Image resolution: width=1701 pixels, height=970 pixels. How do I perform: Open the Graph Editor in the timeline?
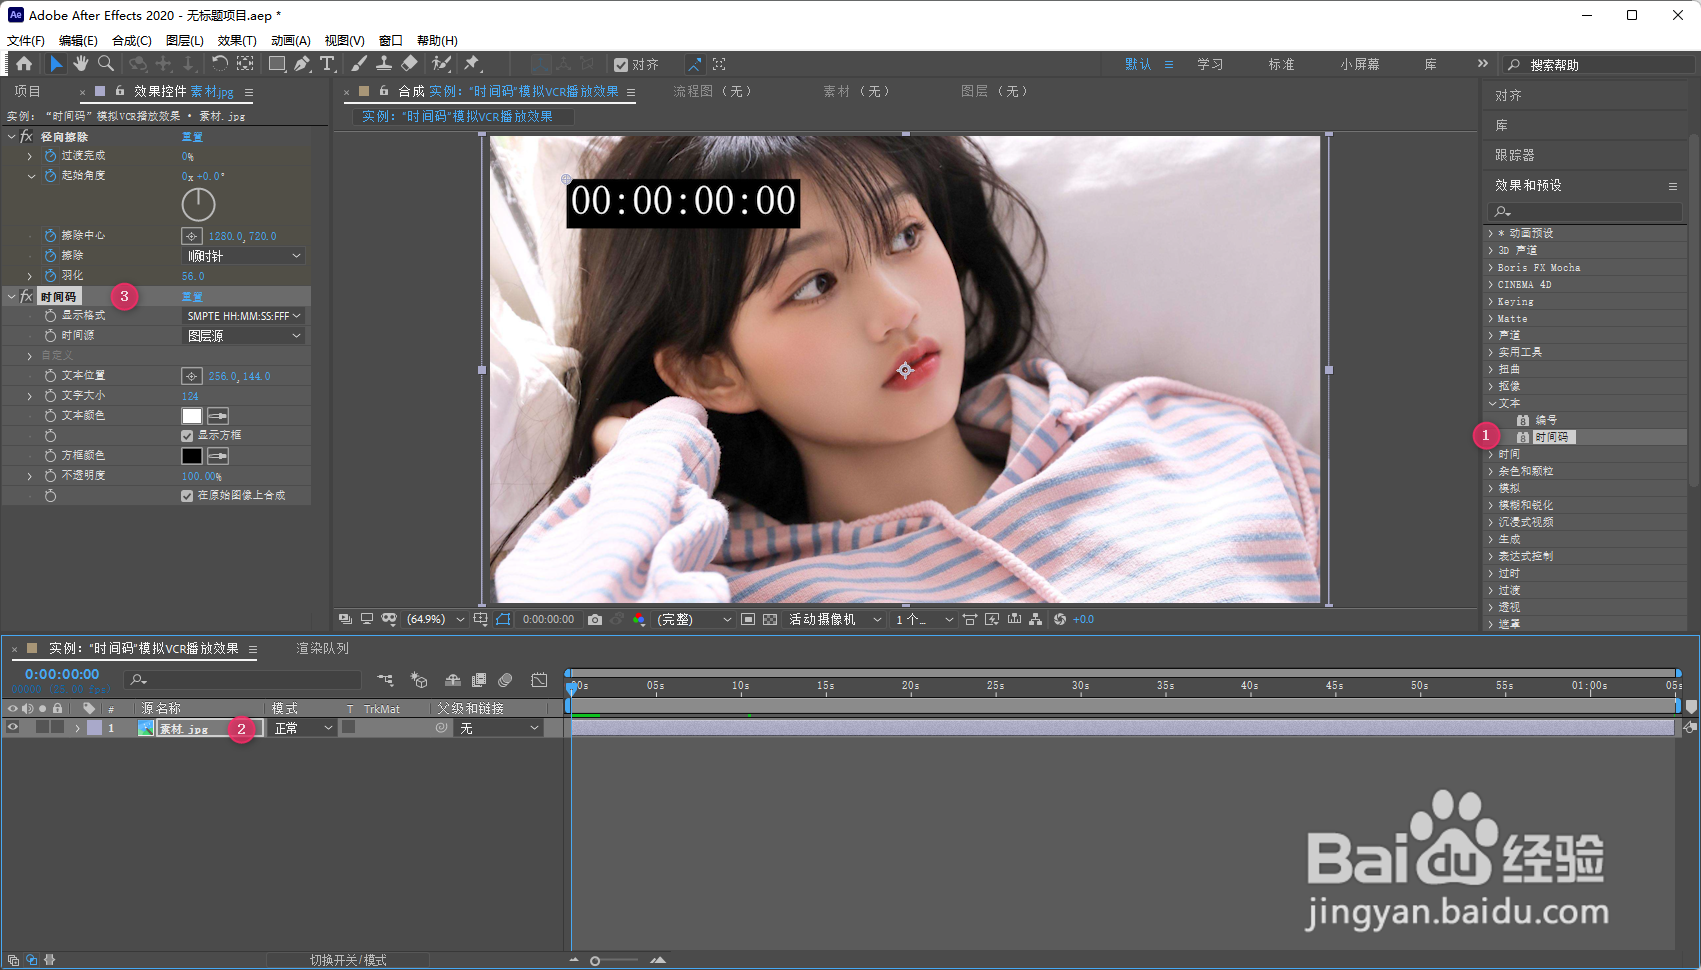coord(539,679)
